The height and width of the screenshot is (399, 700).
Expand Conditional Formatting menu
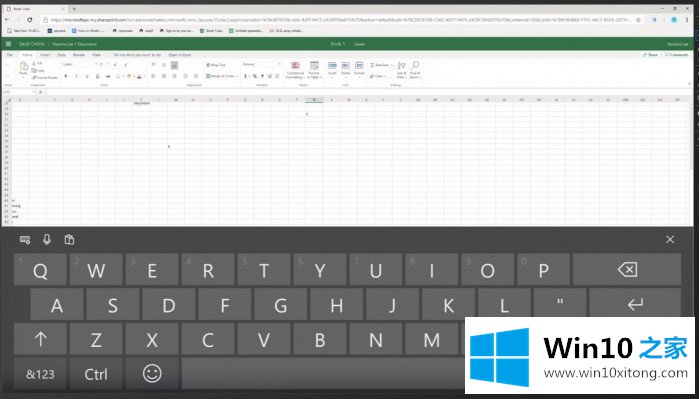click(295, 71)
